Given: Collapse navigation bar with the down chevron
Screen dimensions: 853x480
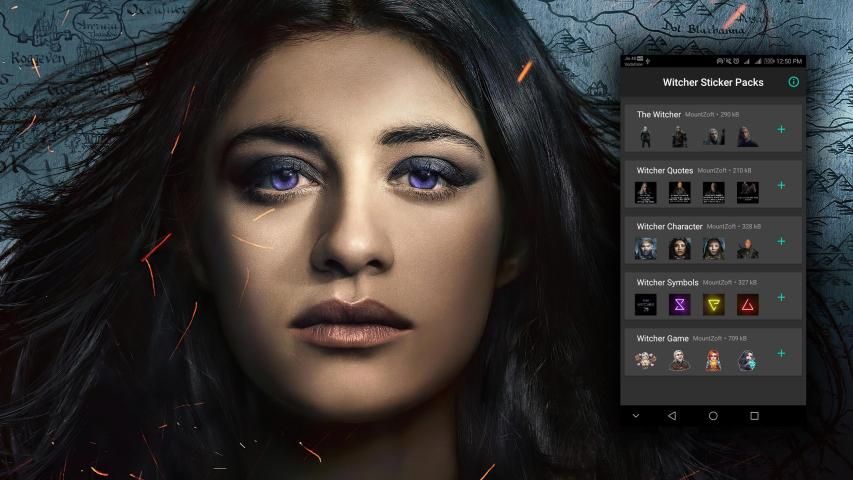Looking at the screenshot, I should (635, 415).
